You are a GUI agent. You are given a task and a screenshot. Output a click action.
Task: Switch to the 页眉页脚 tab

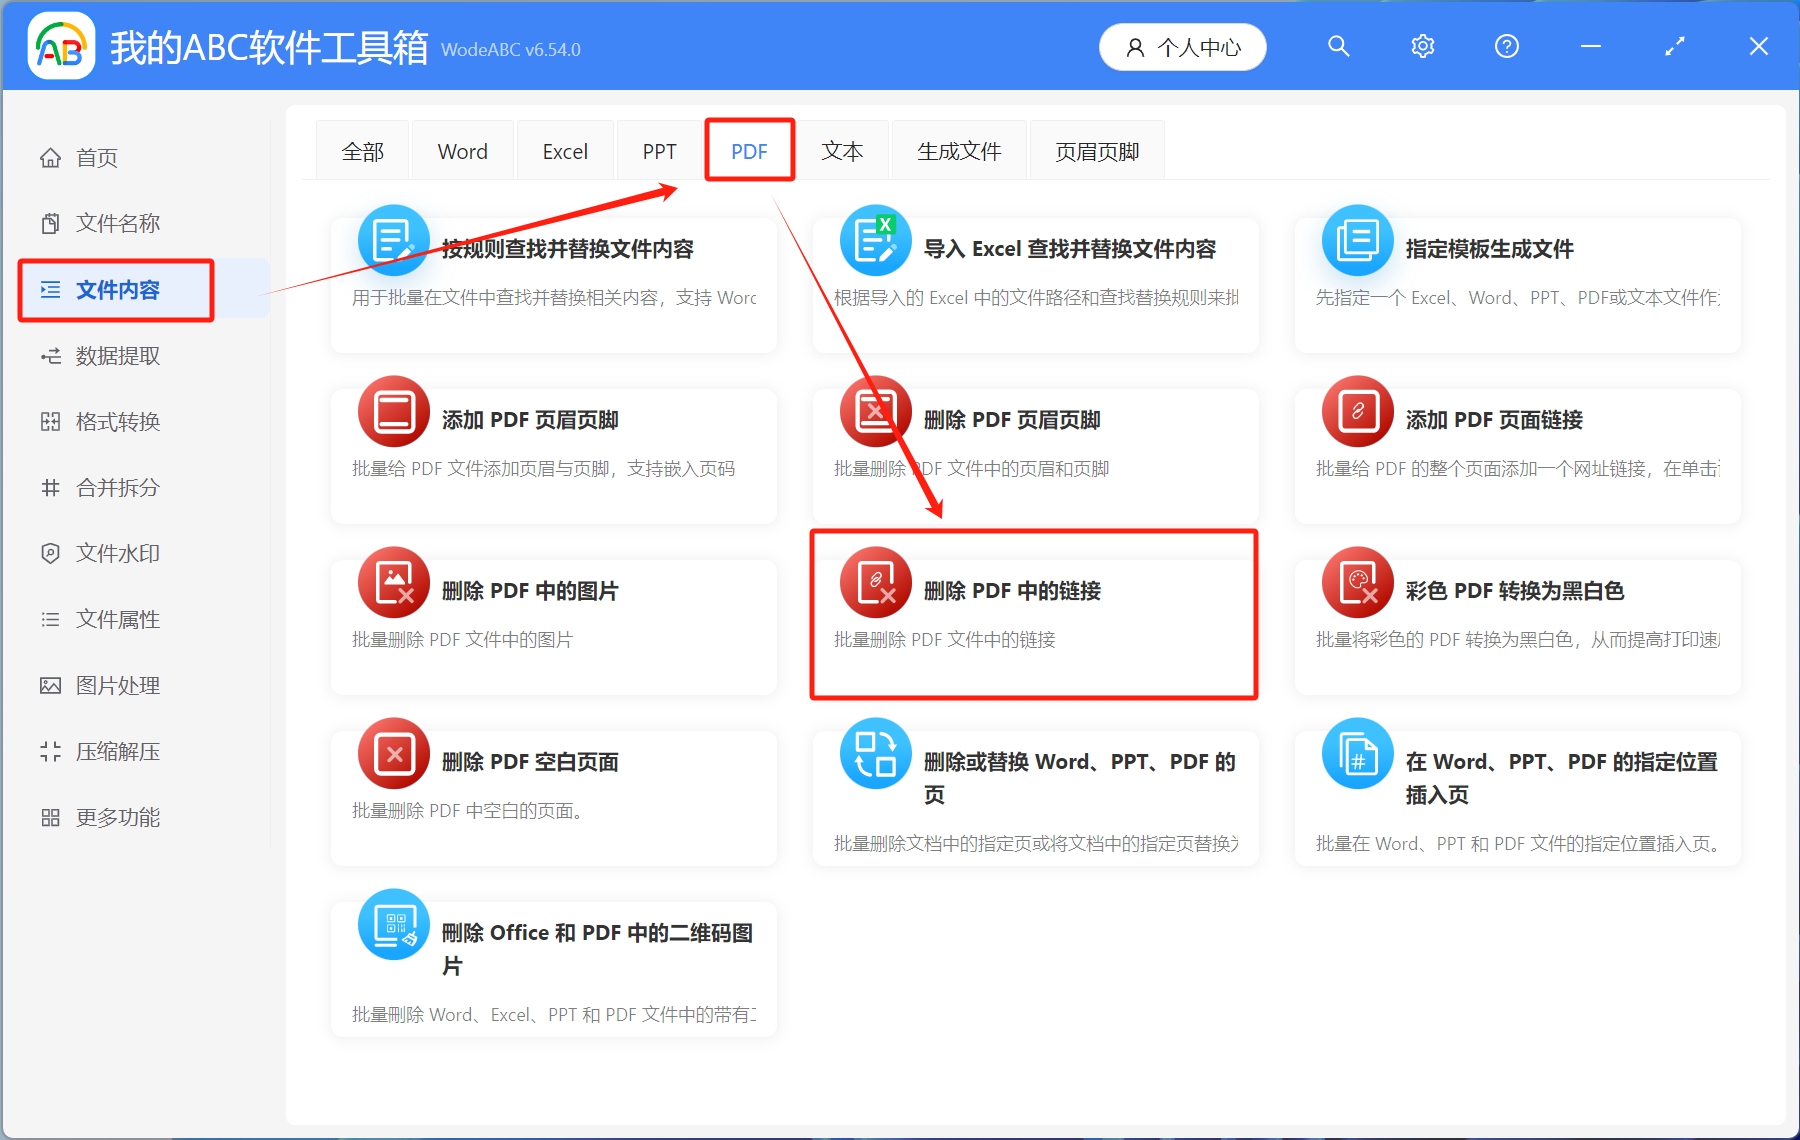(1096, 150)
